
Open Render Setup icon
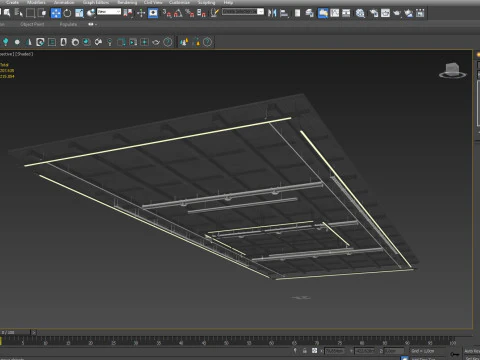click(x=374, y=13)
